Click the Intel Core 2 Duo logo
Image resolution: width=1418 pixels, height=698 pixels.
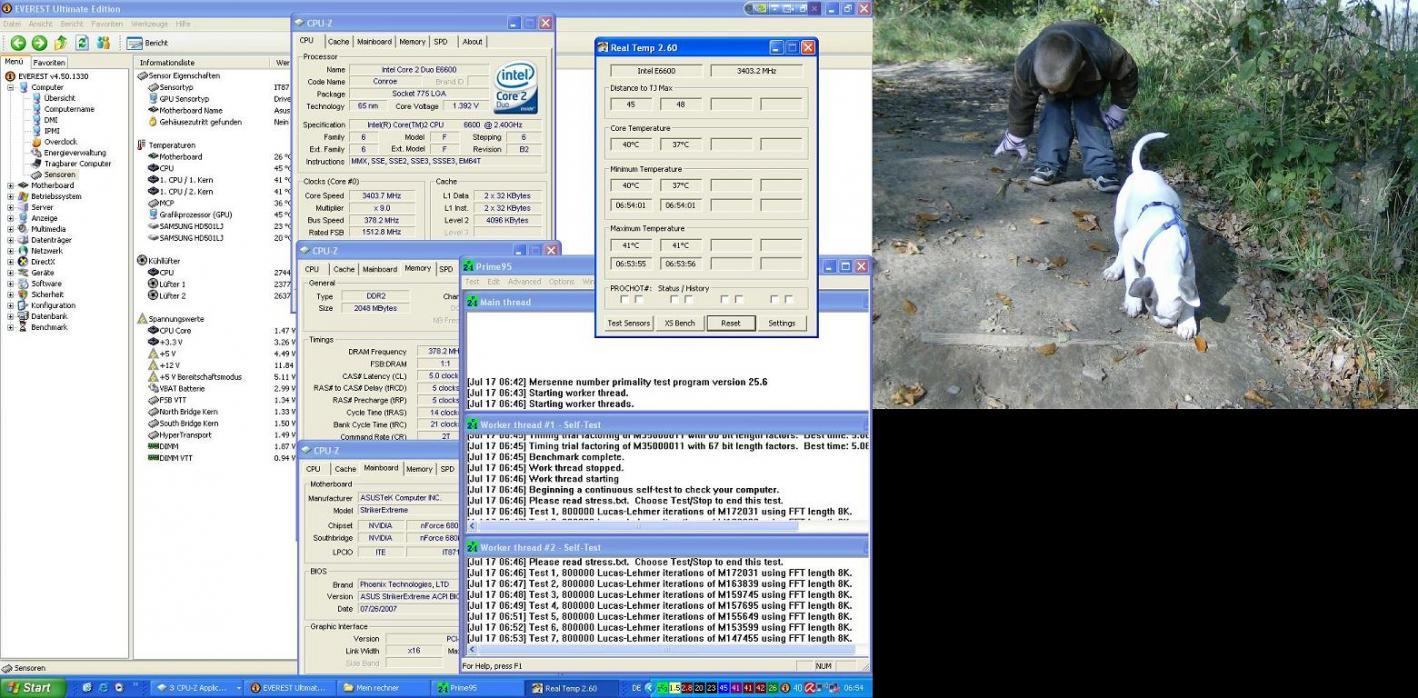click(516, 87)
